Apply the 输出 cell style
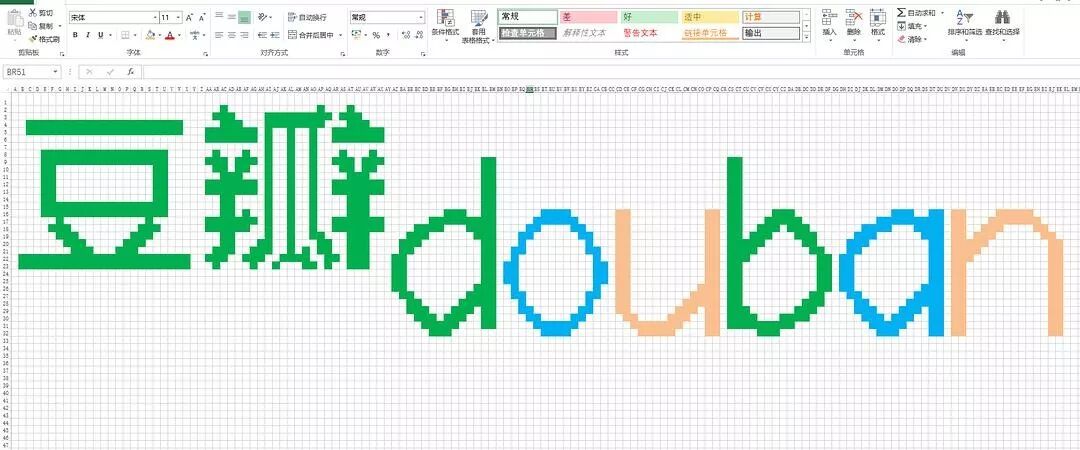This screenshot has height=450, width=1080. (771, 33)
